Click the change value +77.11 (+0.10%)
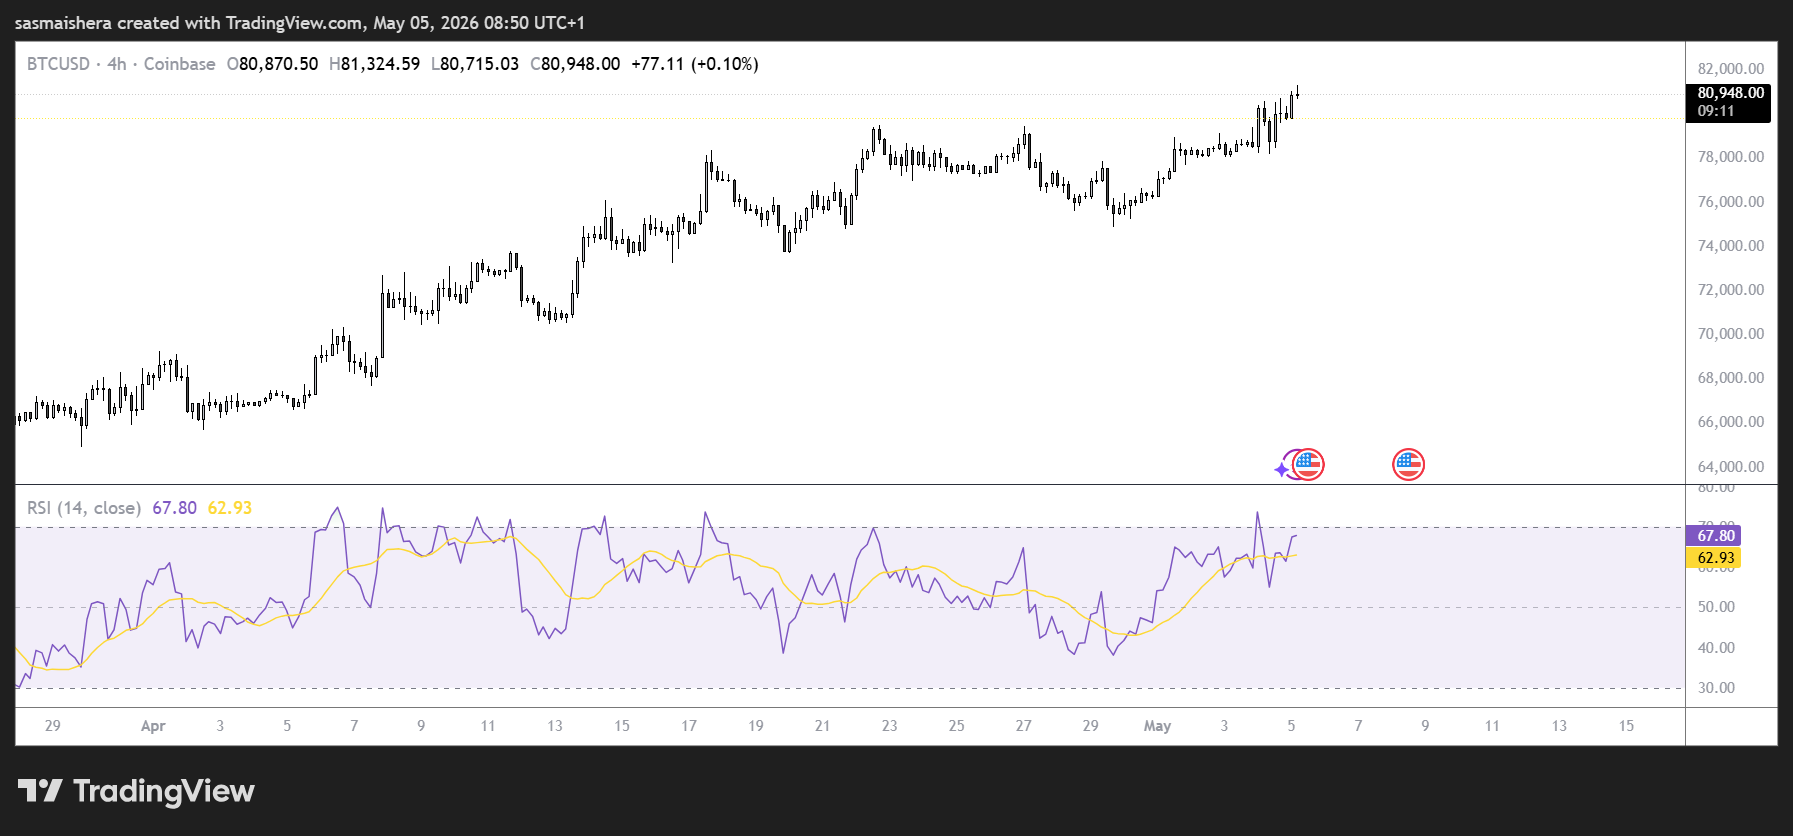This screenshot has height=836, width=1793. [695, 64]
